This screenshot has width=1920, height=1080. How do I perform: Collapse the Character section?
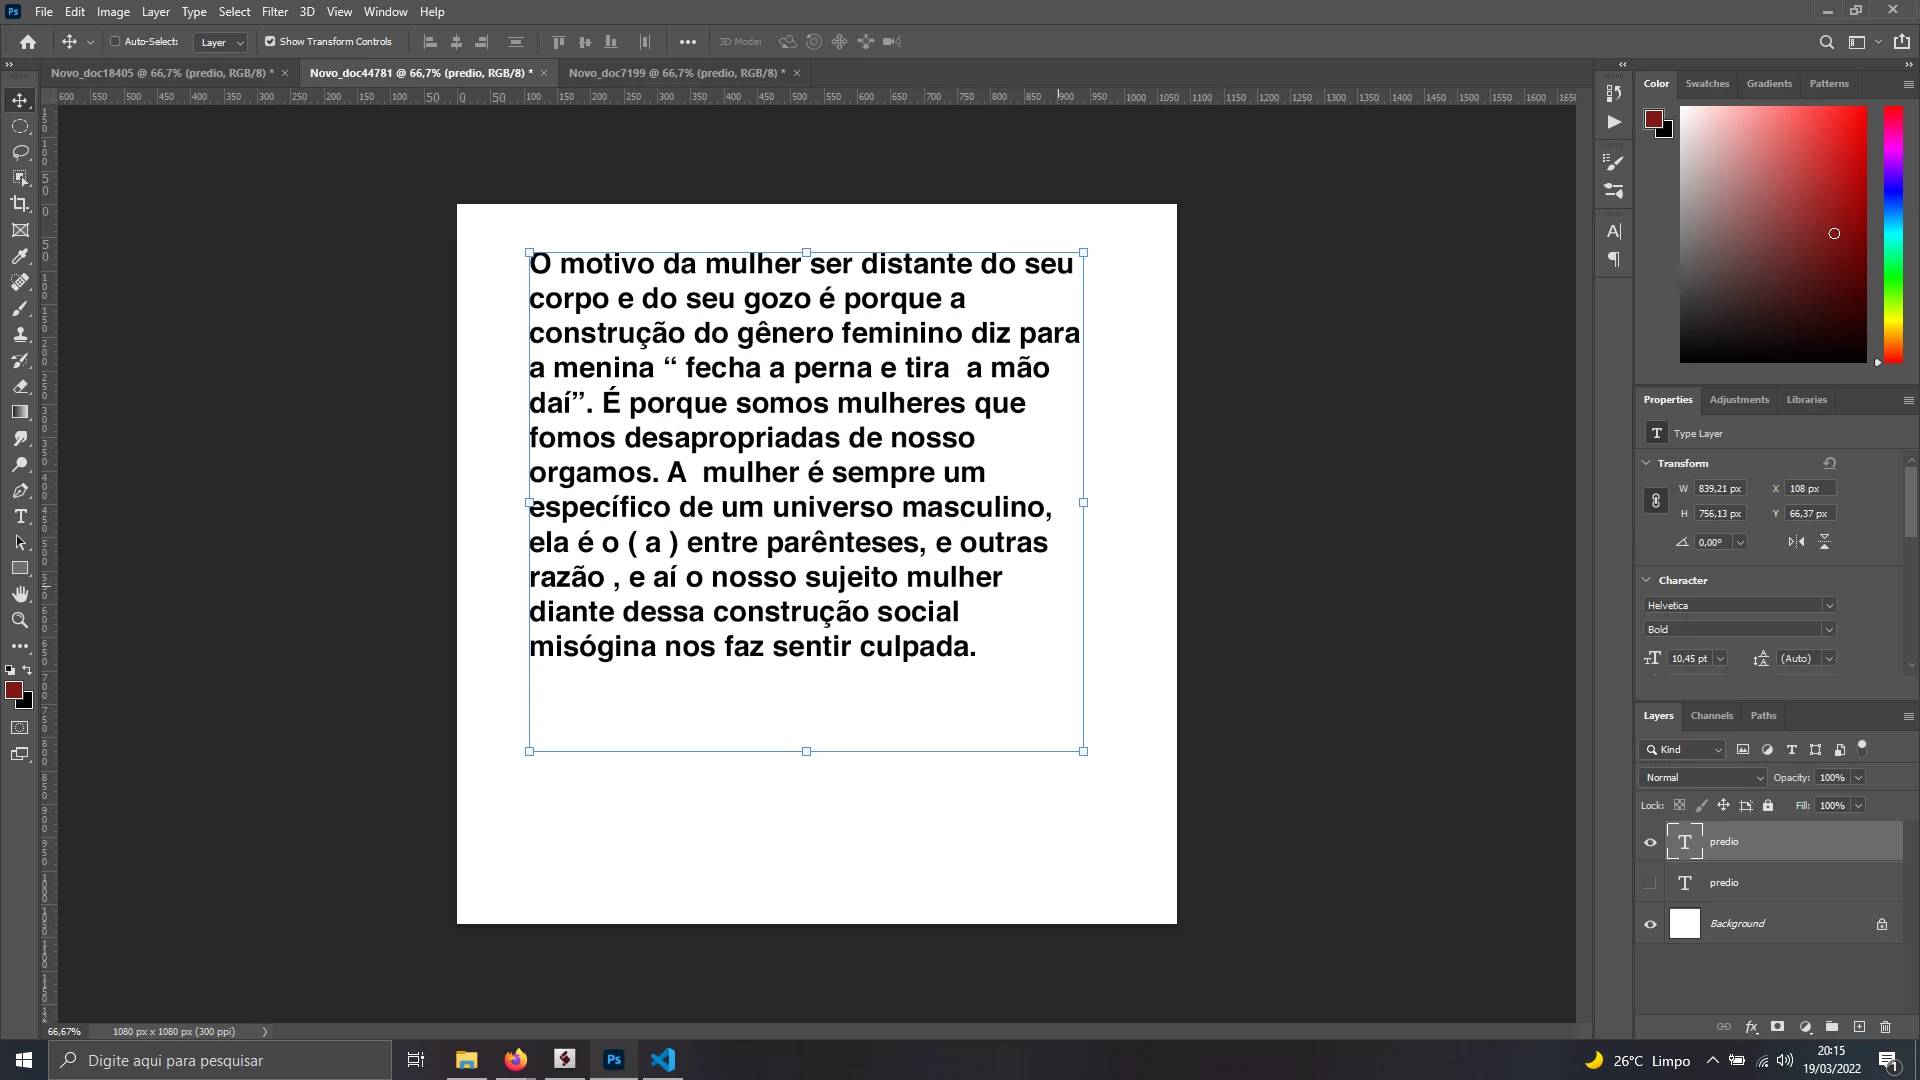point(1647,580)
